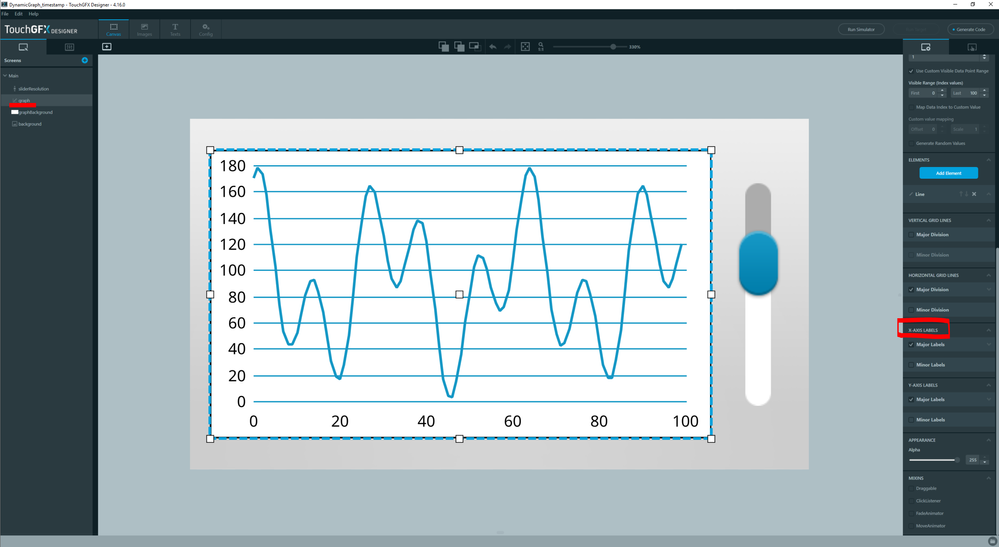Enable the FadeAnimator mixin
This screenshot has height=547, width=999.
[911, 513]
